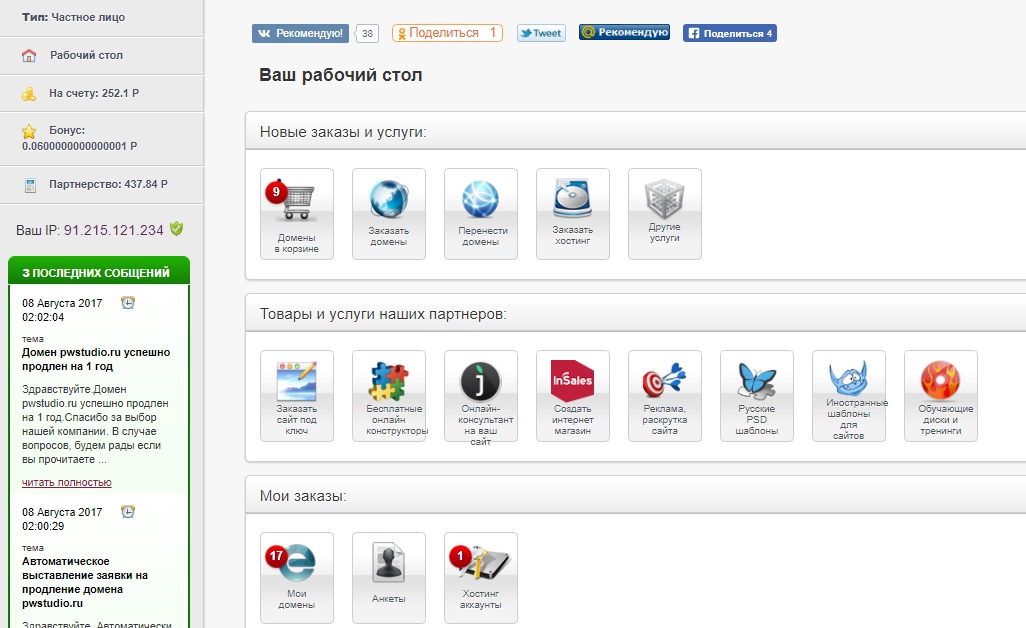
Task: Open the Перенести домены icon
Action: pos(480,213)
